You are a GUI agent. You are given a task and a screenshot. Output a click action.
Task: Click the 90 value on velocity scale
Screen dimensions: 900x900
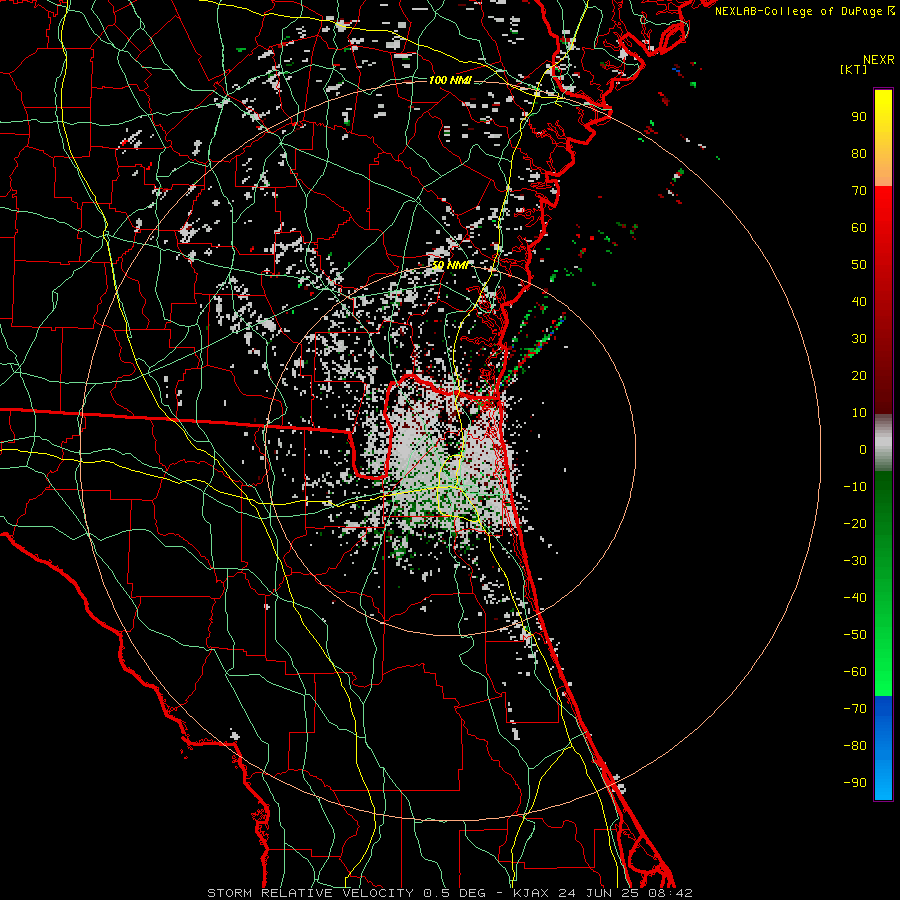click(x=859, y=117)
